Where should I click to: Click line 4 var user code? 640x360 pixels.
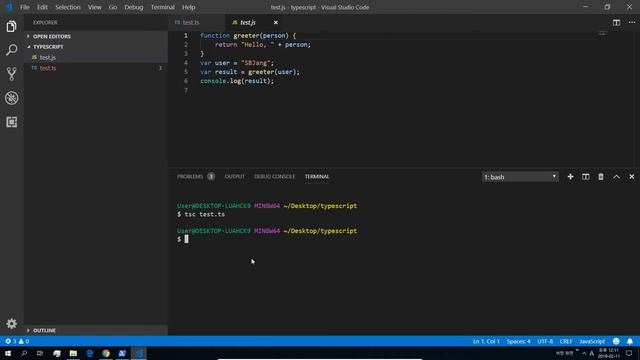237,63
